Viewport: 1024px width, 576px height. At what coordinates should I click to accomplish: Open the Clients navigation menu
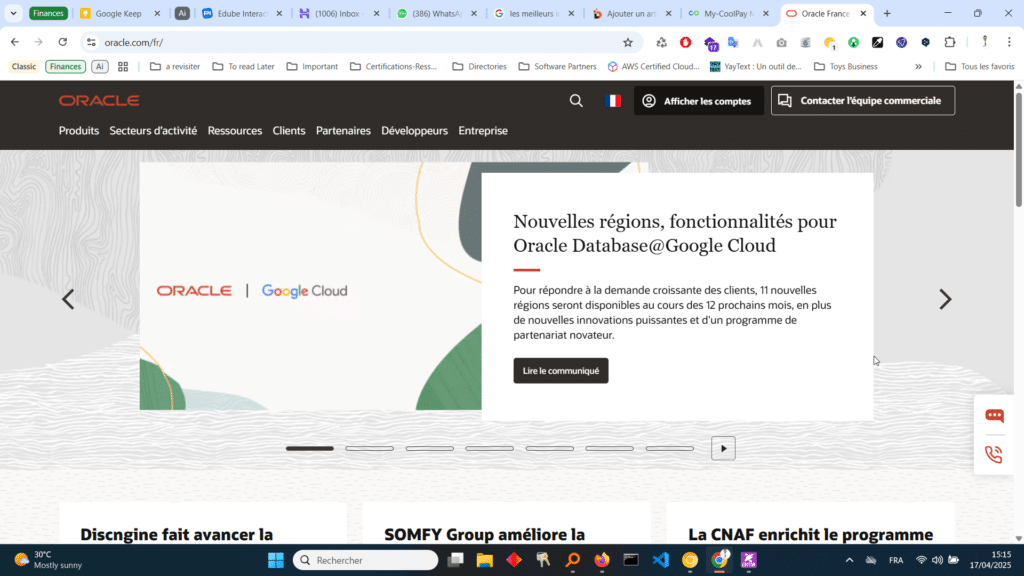pyautogui.click(x=289, y=131)
